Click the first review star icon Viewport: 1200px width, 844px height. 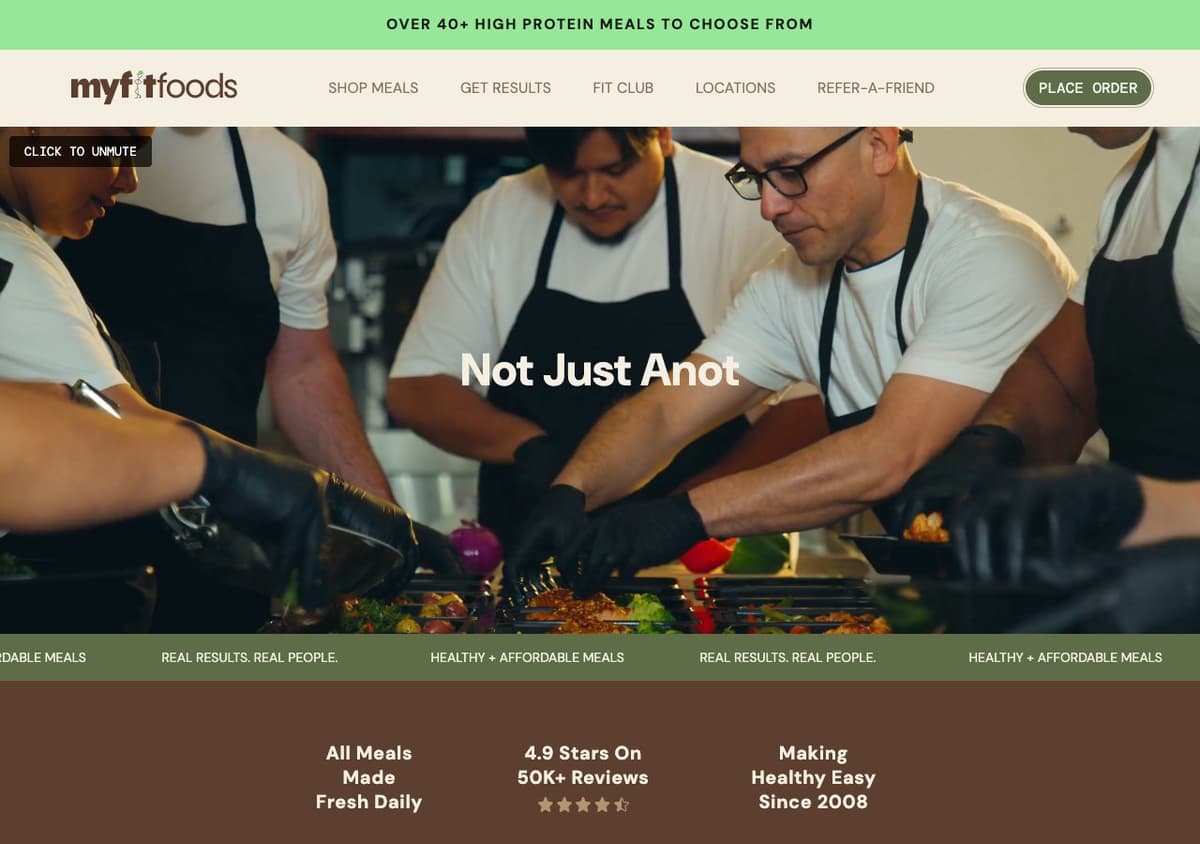point(545,804)
